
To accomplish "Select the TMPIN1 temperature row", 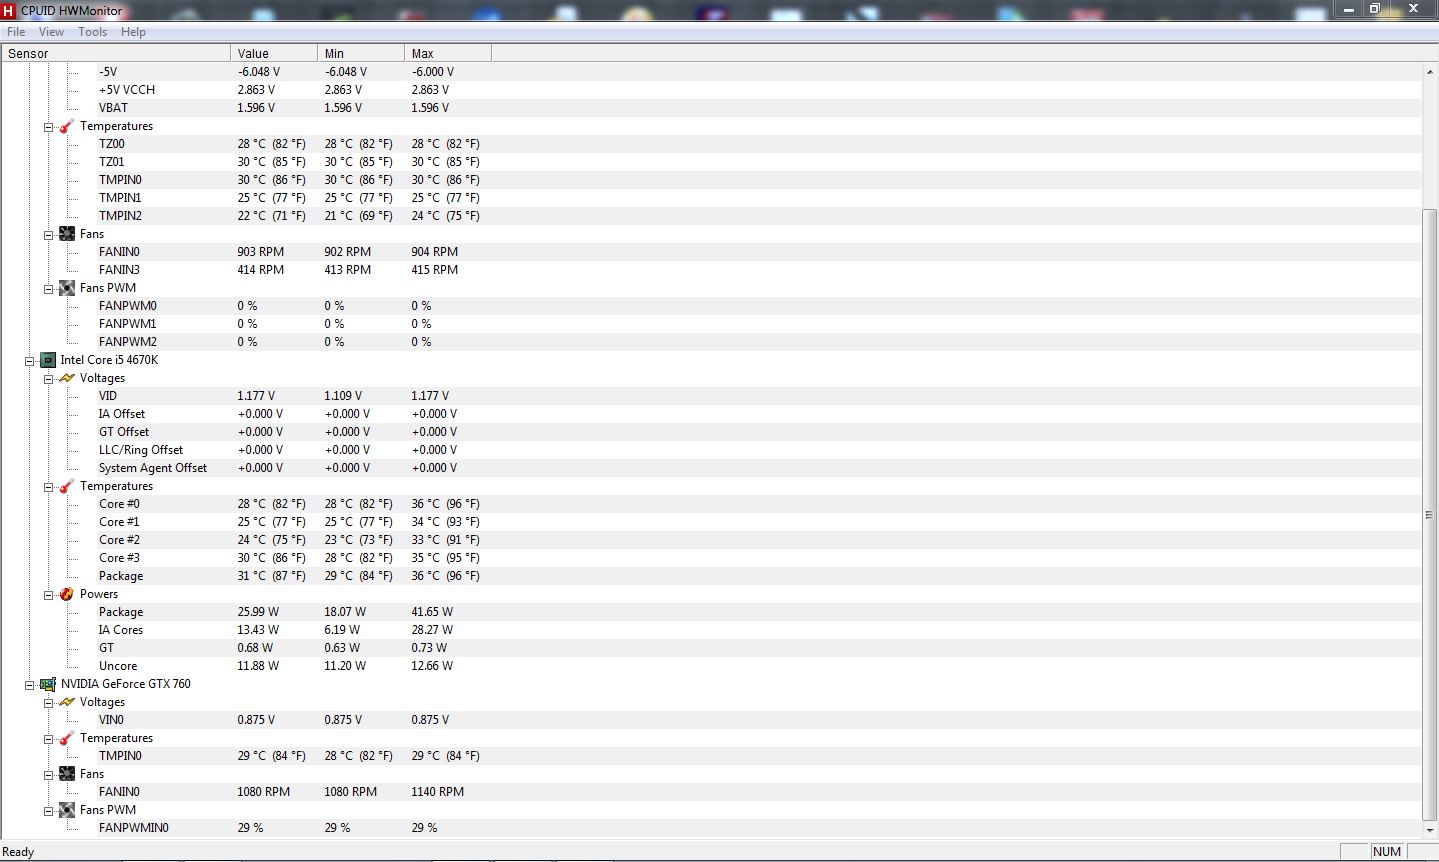I will pyautogui.click(x=711, y=198).
